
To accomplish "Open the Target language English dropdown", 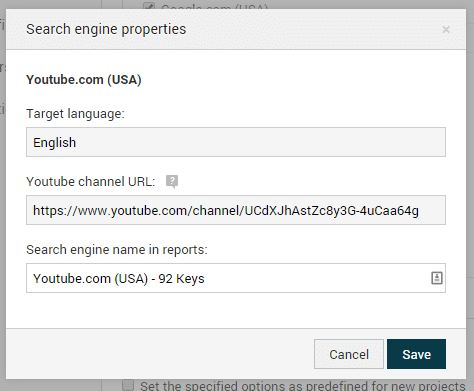I will point(236,142).
